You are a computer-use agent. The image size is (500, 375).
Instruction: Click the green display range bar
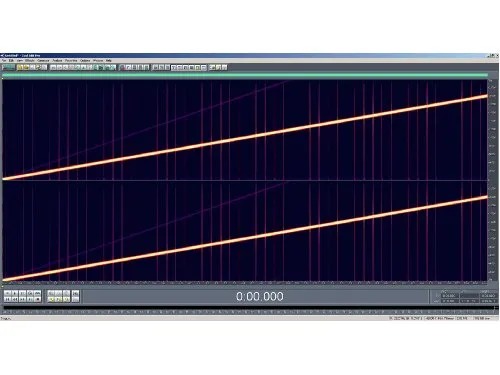click(x=245, y=75)
